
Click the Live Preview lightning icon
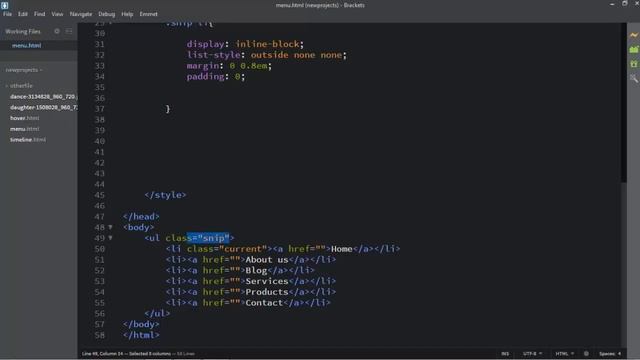tap(633, 35)
